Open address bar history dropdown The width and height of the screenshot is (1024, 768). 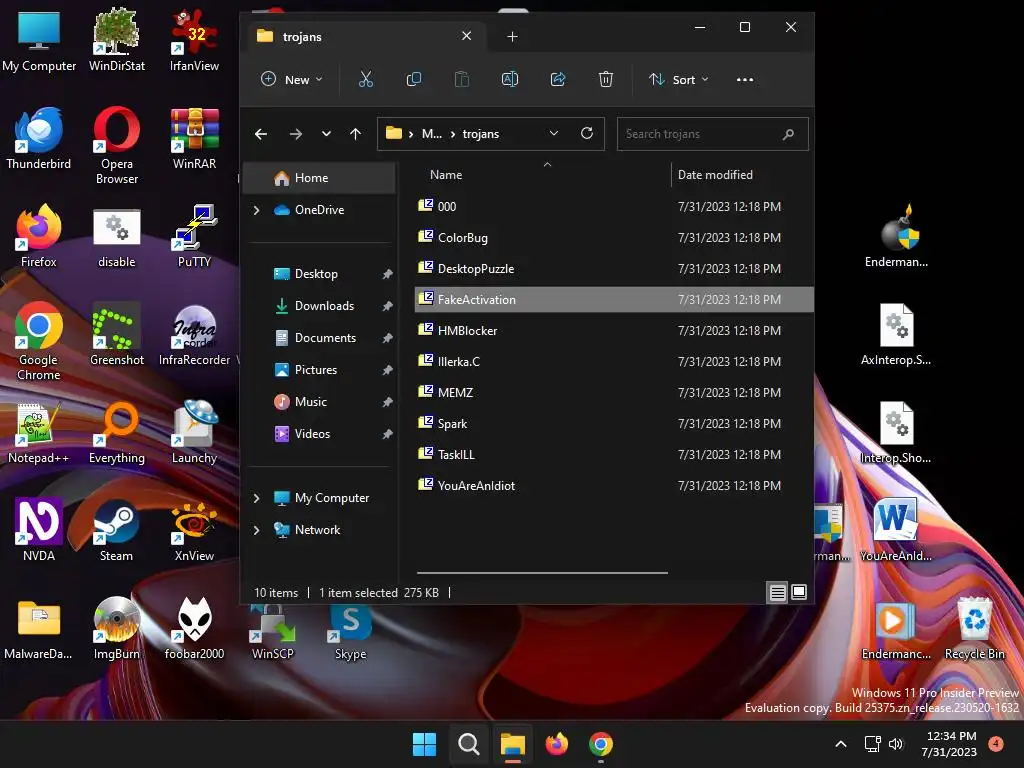click(554, 133)
